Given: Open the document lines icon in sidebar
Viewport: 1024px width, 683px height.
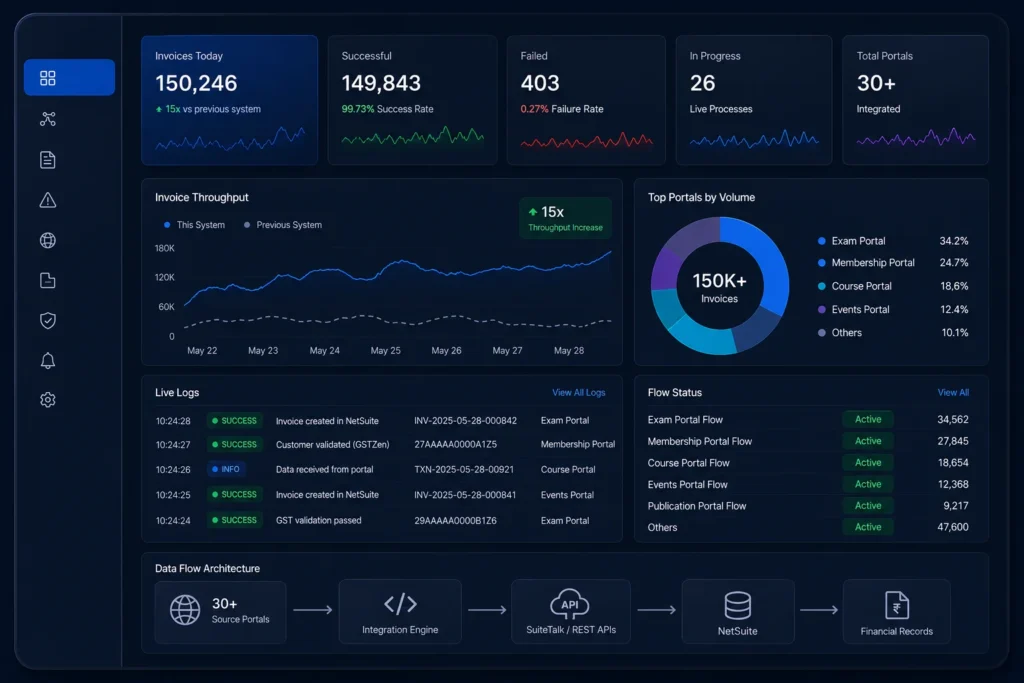Looking at the screenshot, I should tap(48, 159).
